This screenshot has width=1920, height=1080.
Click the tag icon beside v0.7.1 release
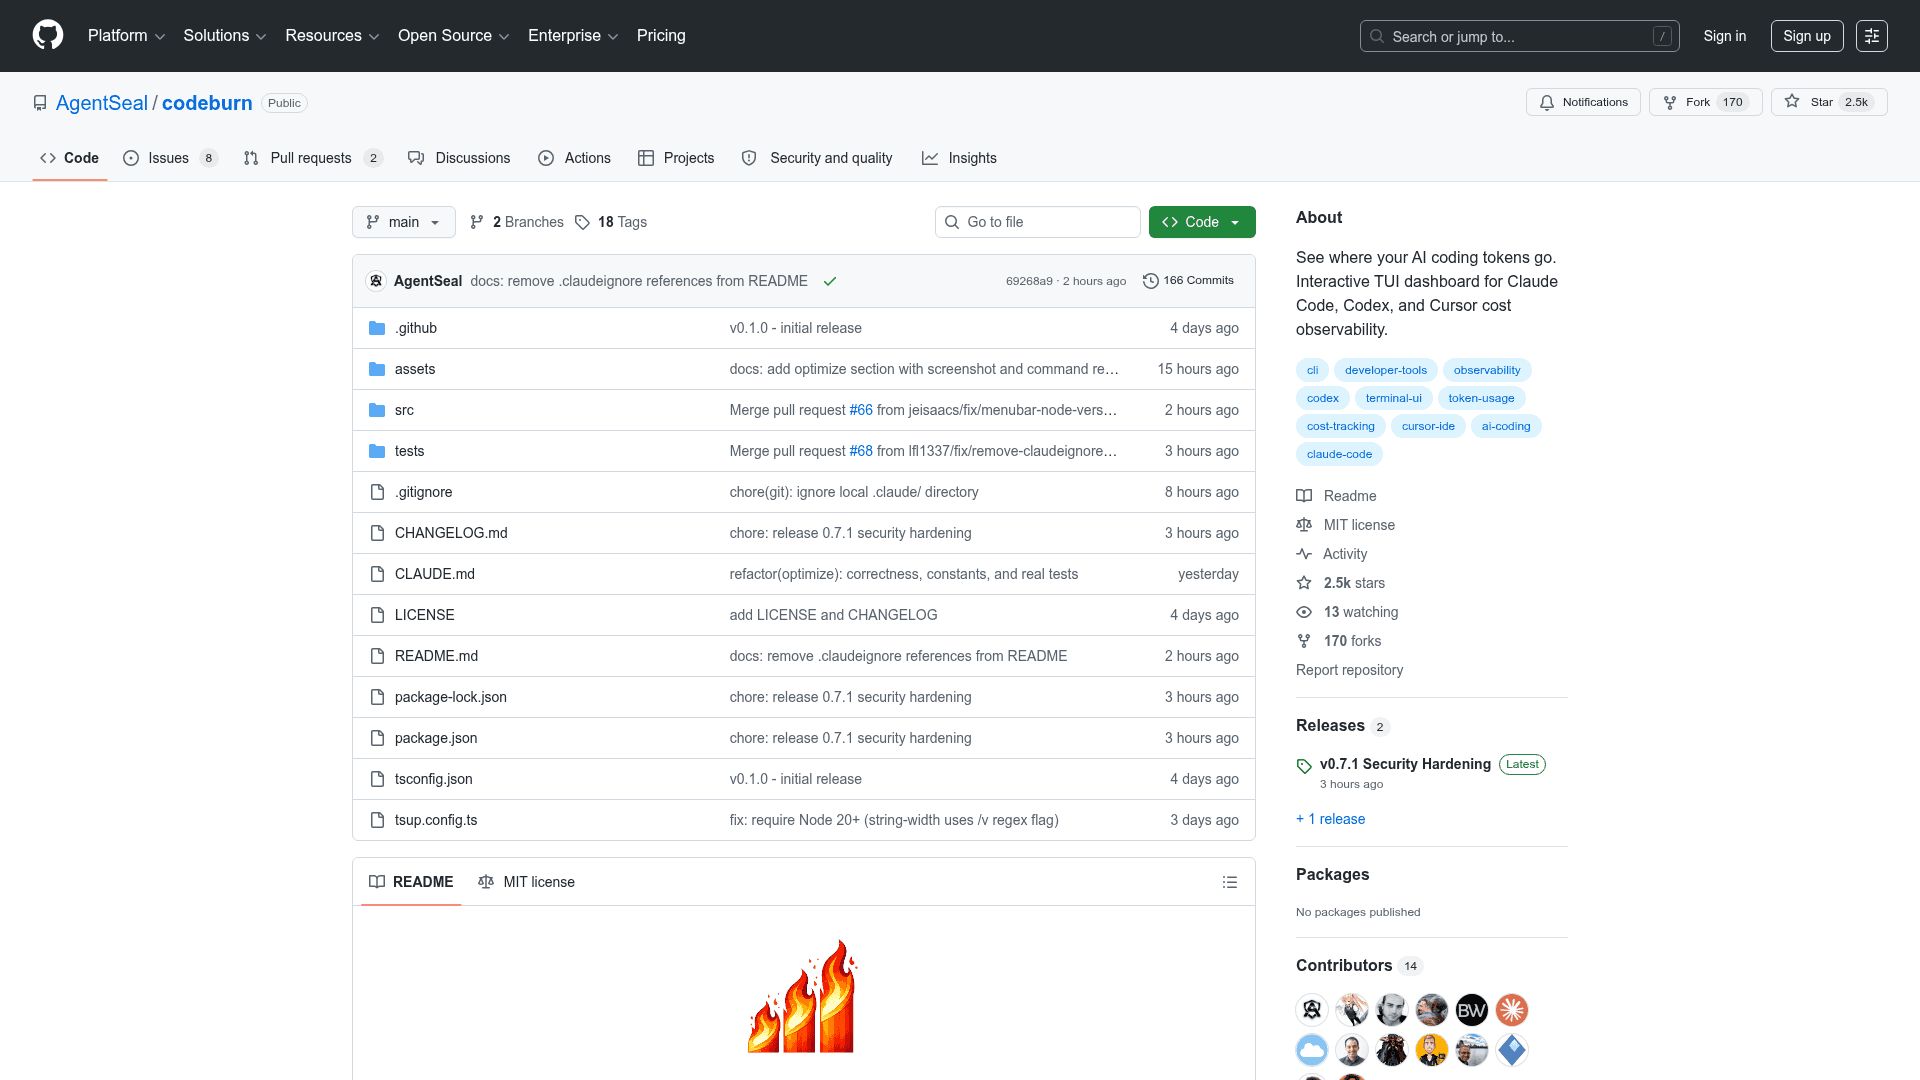point(1304,766)
